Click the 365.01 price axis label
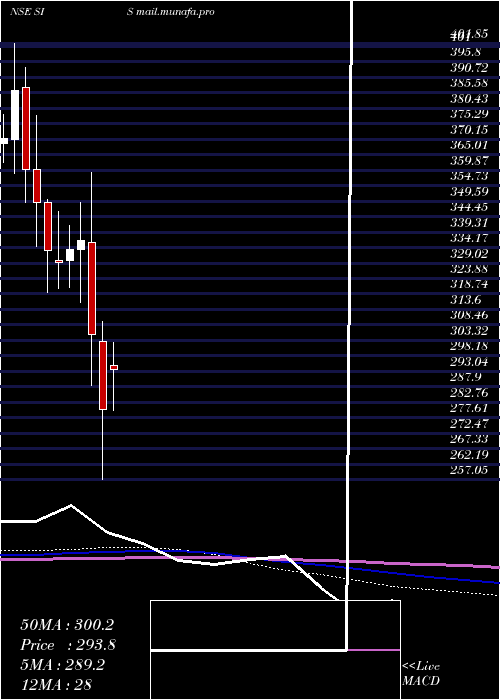Screen dimensions: 500x700 tap(470, 145)
